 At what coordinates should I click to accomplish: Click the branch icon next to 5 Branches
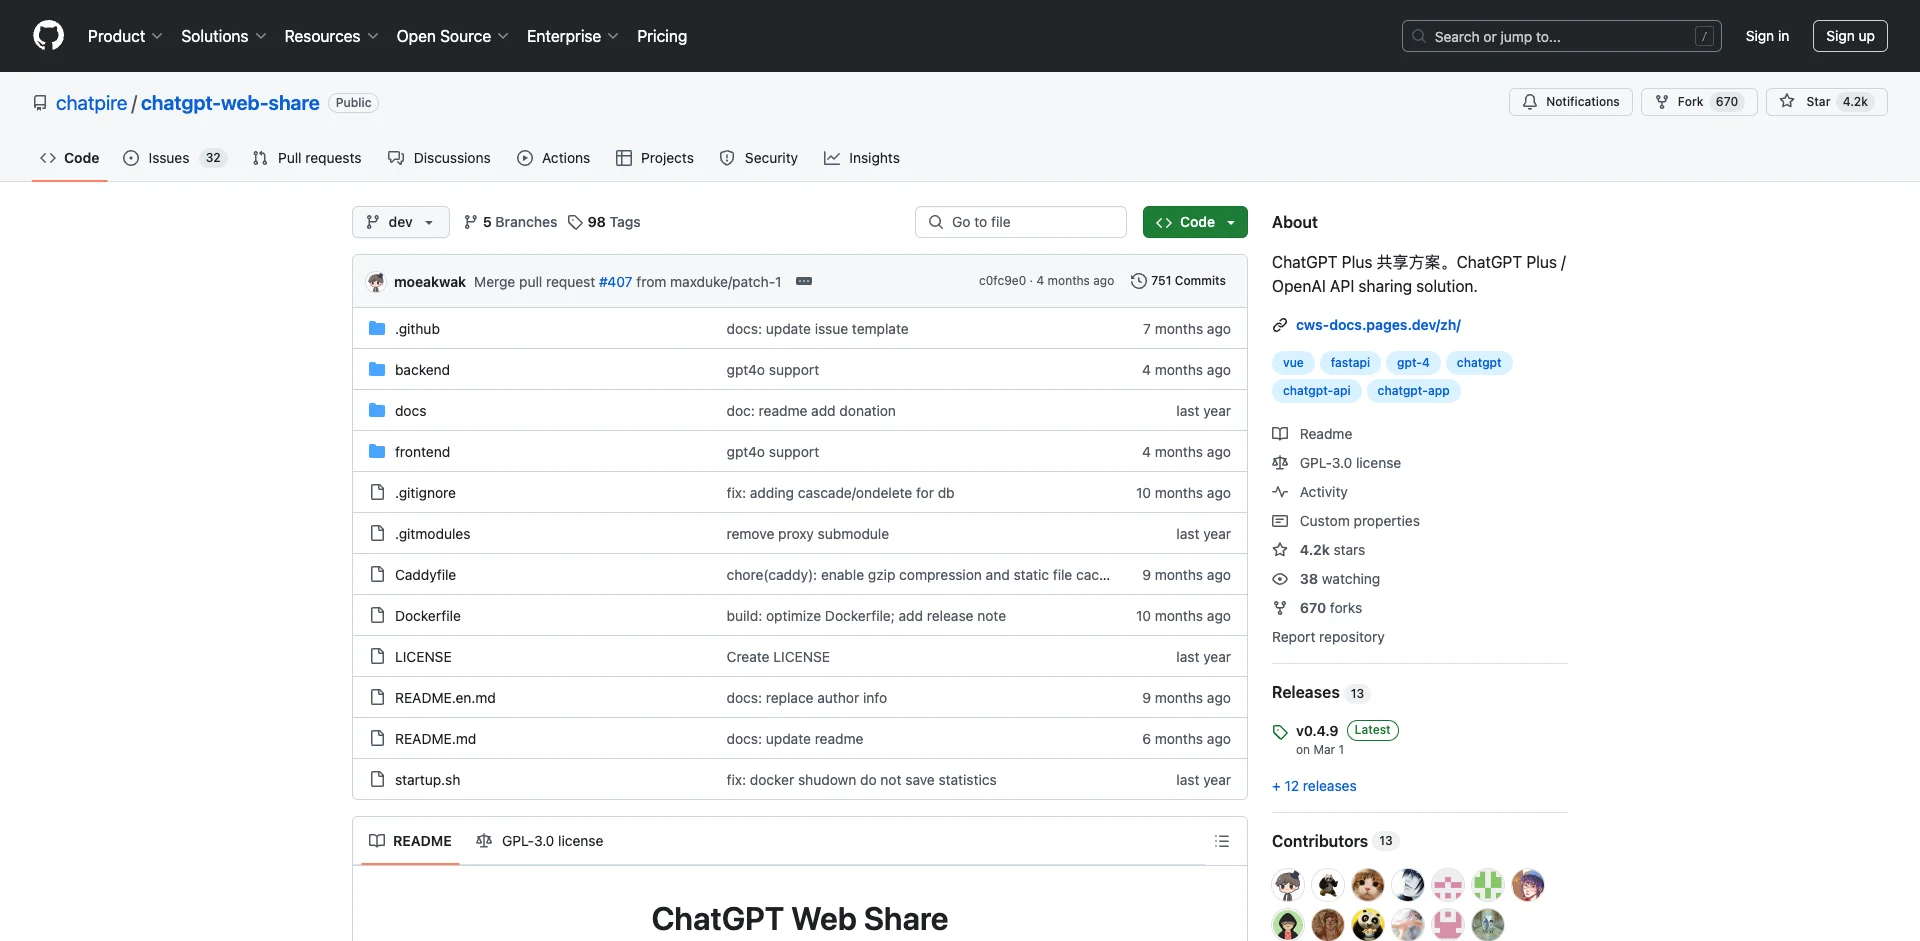pos(471,222)
